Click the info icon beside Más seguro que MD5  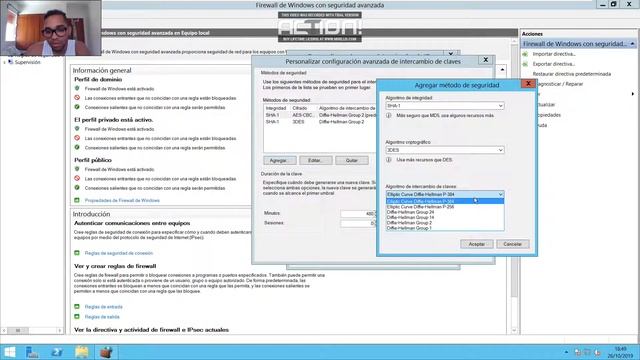point(389,116)
